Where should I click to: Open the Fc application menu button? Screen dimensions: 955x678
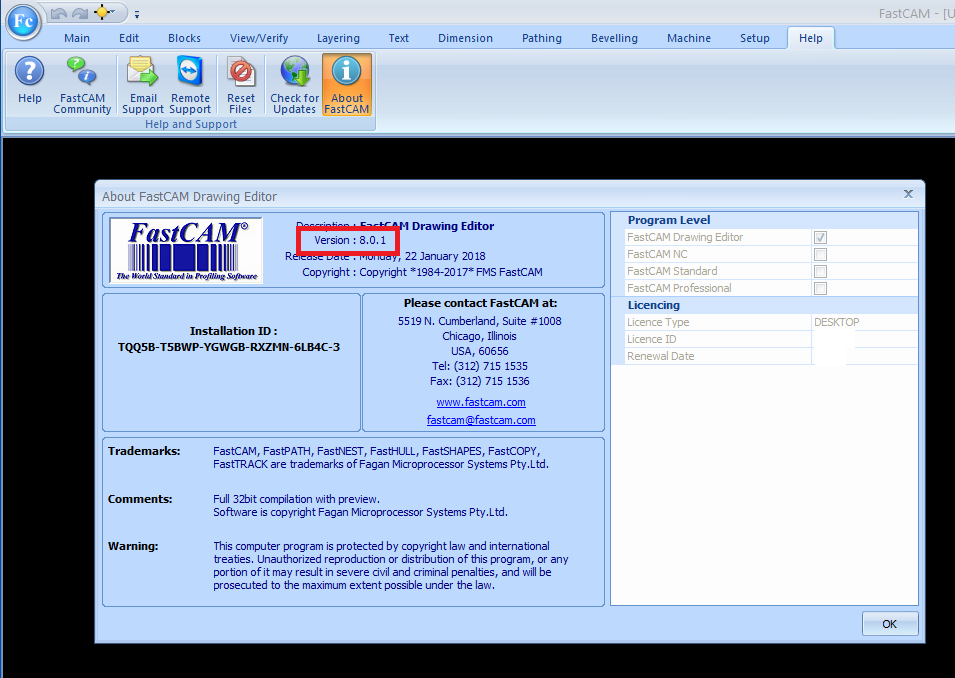pos(23,22)
